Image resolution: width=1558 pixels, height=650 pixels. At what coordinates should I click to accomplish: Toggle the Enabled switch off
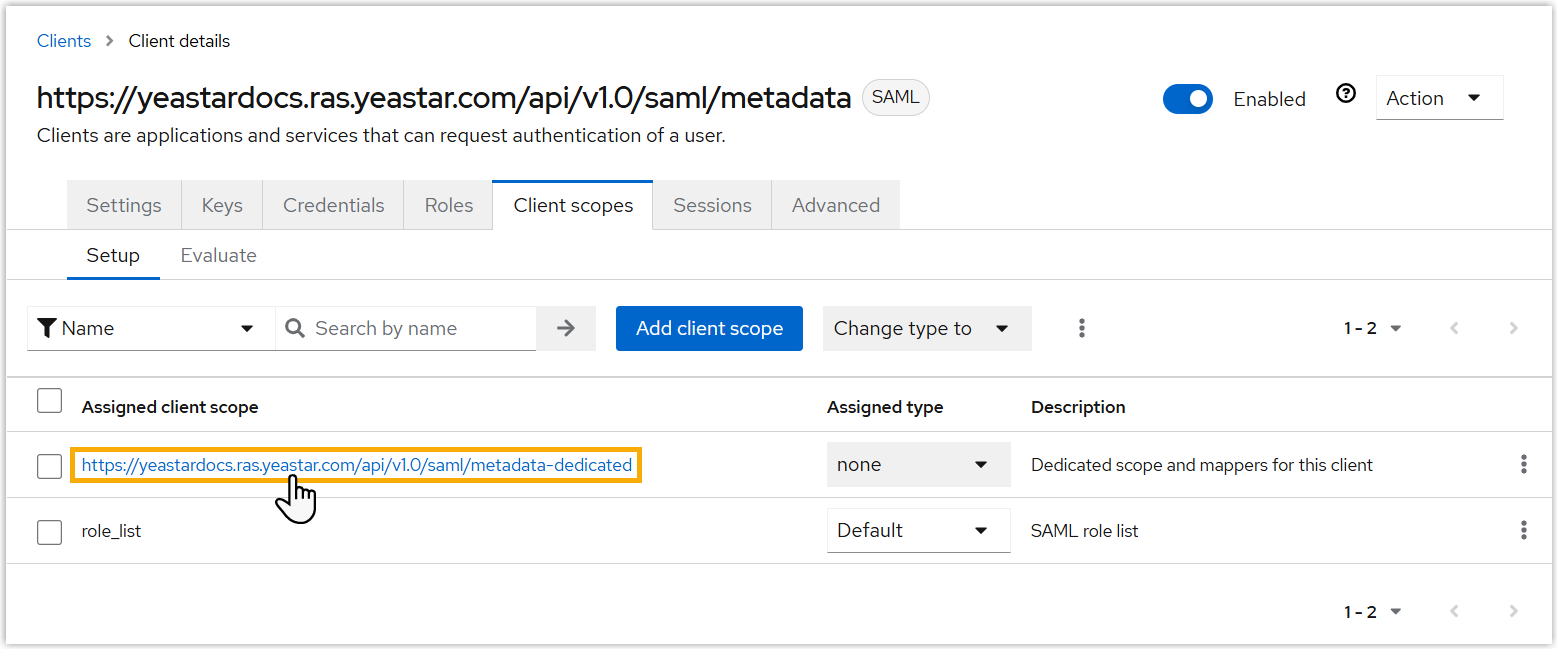point(1188,99)
